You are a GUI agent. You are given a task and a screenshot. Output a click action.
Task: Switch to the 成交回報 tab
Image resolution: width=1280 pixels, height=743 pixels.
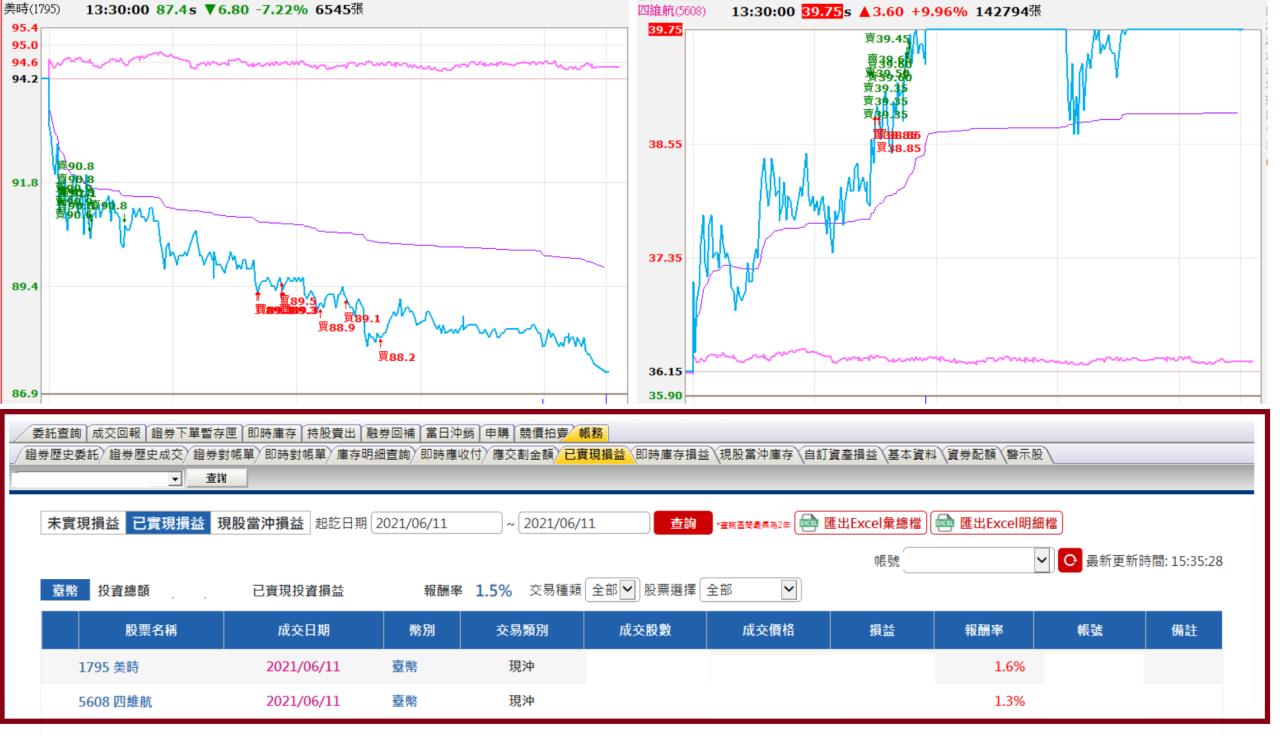[115, 433]
